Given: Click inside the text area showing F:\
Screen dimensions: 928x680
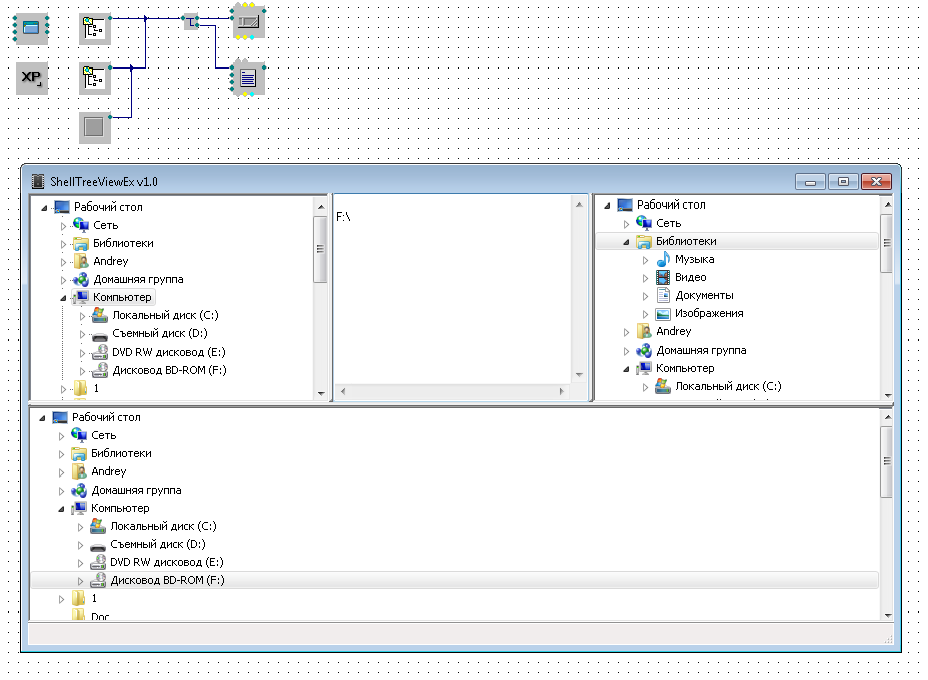Looking at the screenshot, I should pos(450,290).
